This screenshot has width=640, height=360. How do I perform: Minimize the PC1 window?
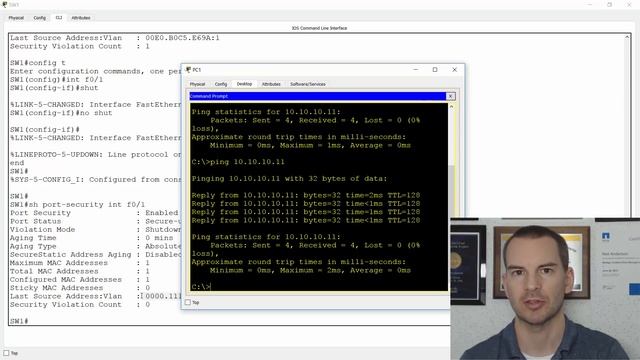[416, 70]
